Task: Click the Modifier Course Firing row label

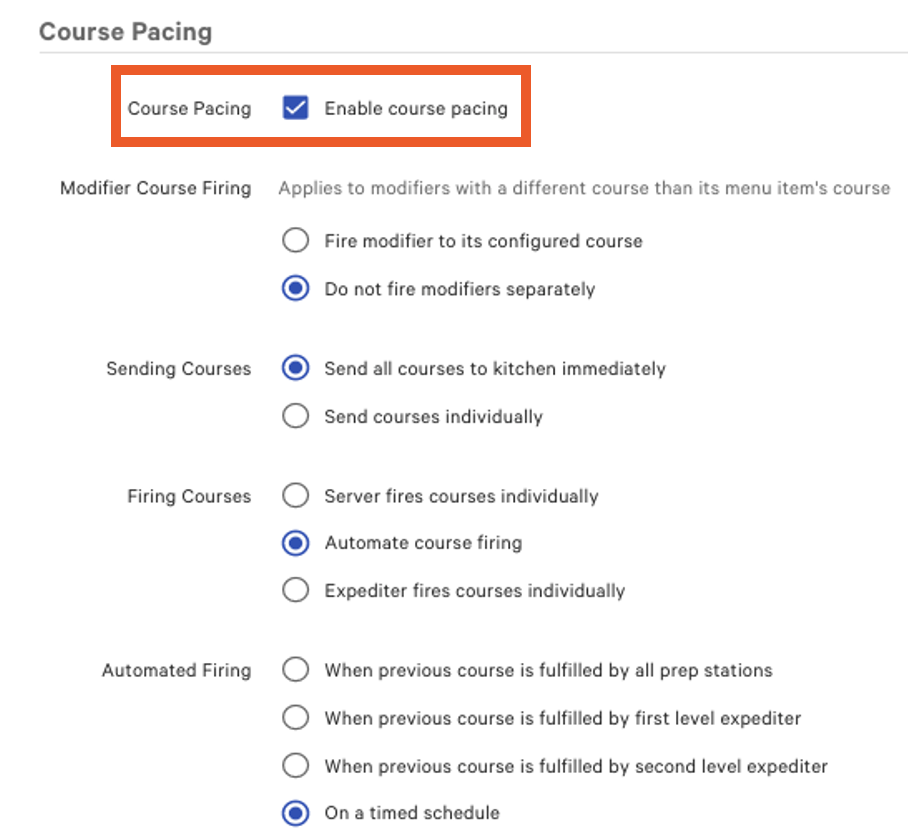Action: 155,188
